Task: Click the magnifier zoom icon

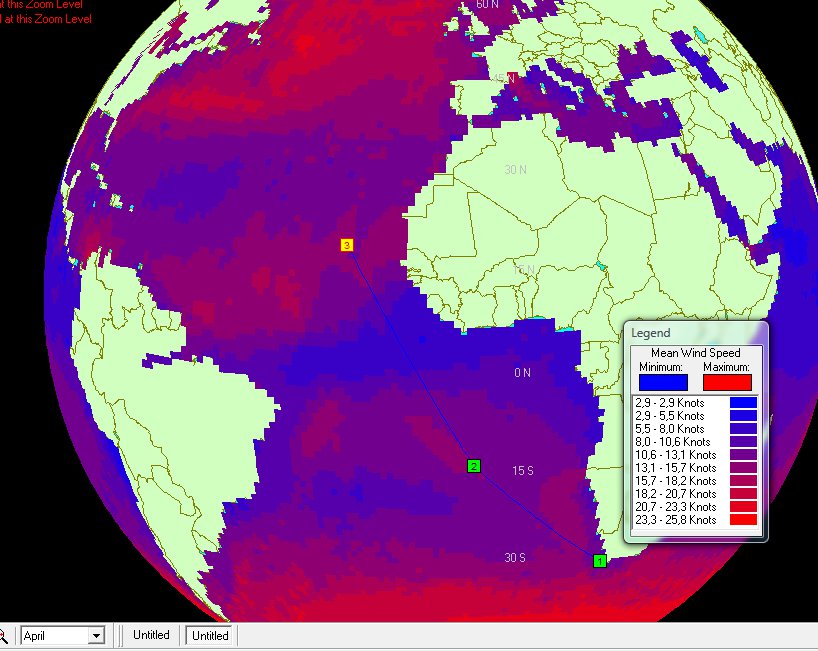Action: click(x=3, y=636)
